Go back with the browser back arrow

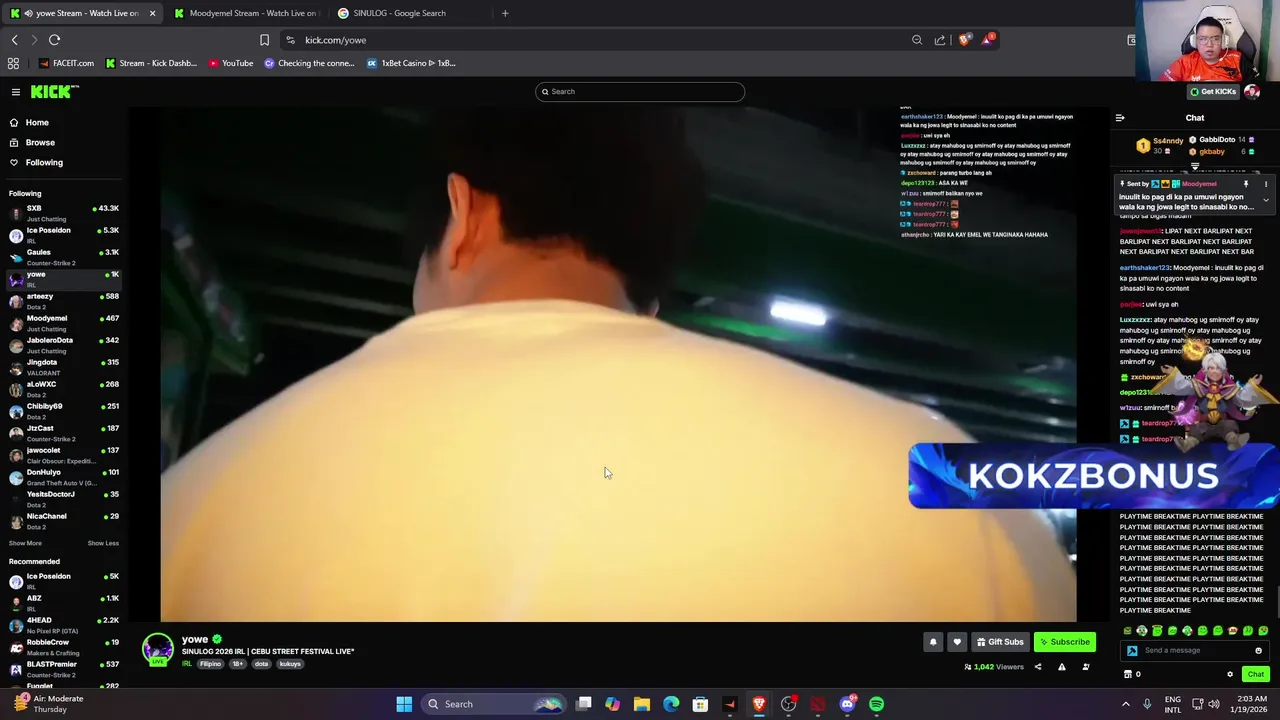pyautogui.click(x=14, y=40)
